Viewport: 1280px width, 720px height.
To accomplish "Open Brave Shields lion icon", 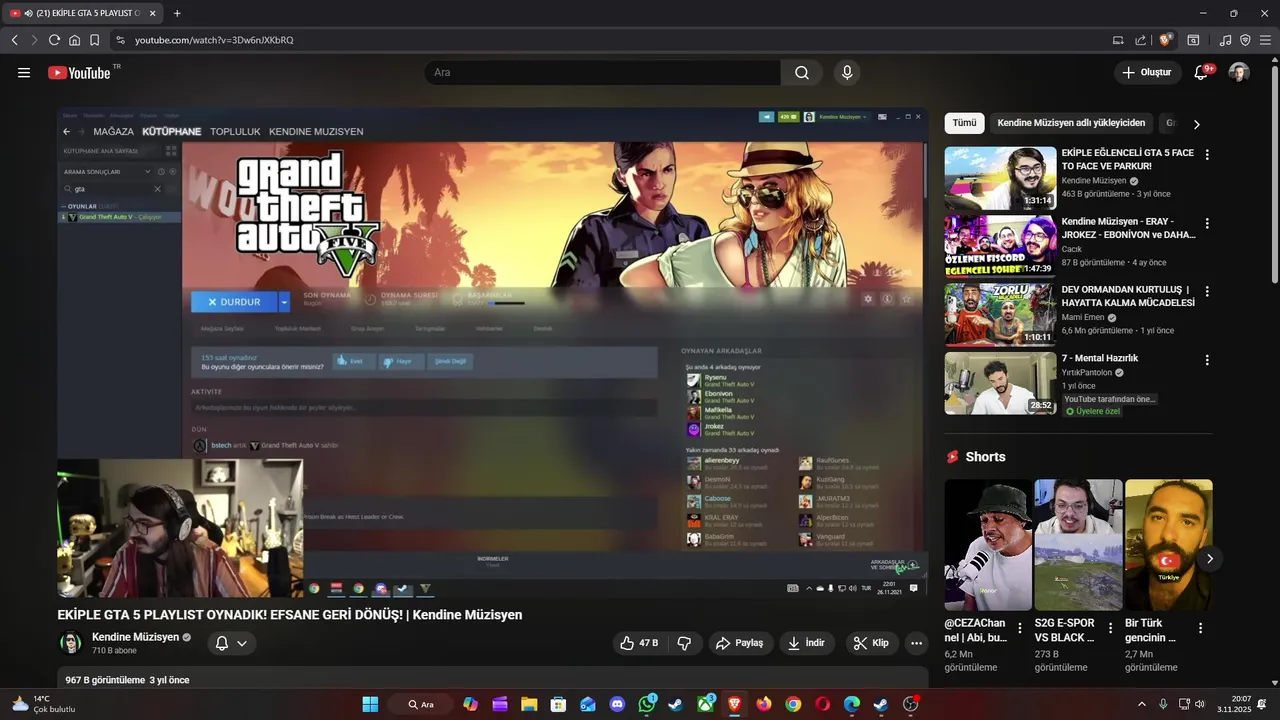I will (x=1166, y=40).
